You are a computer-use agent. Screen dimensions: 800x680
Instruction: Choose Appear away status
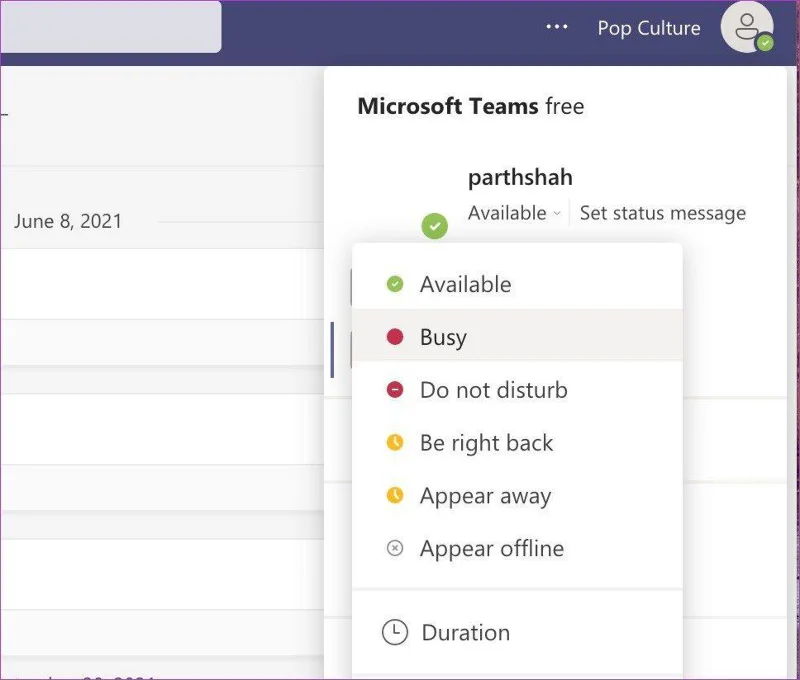point(517,495)
